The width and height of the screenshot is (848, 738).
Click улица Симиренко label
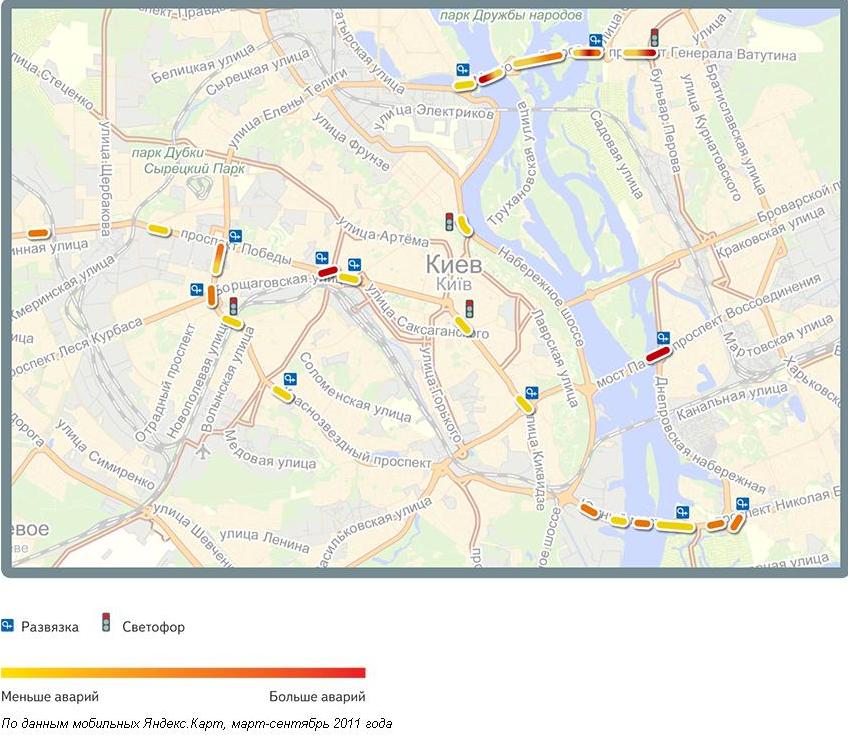(x=105, y=455)
